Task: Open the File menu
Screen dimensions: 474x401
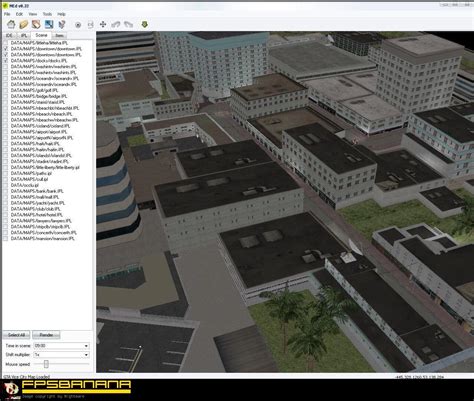Action: (7, 14)
